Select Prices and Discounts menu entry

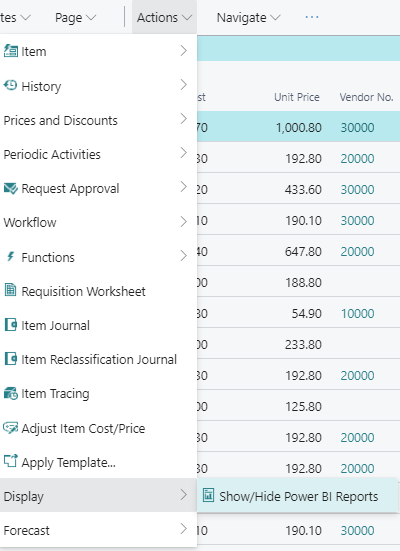pyautogui.click(x=98, y=120)
